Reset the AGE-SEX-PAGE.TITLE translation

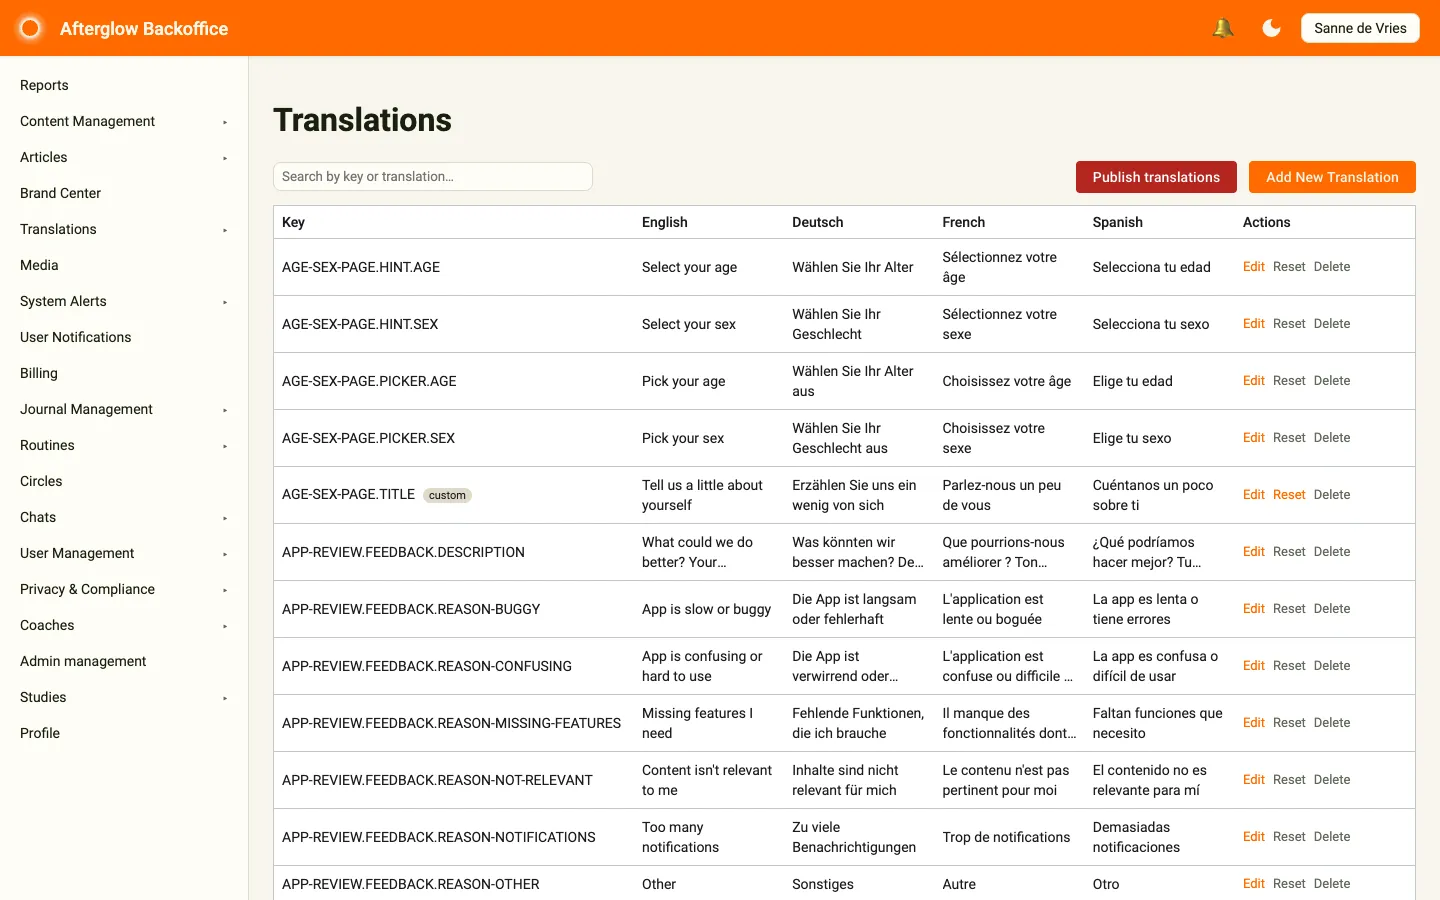point(1289,495)
